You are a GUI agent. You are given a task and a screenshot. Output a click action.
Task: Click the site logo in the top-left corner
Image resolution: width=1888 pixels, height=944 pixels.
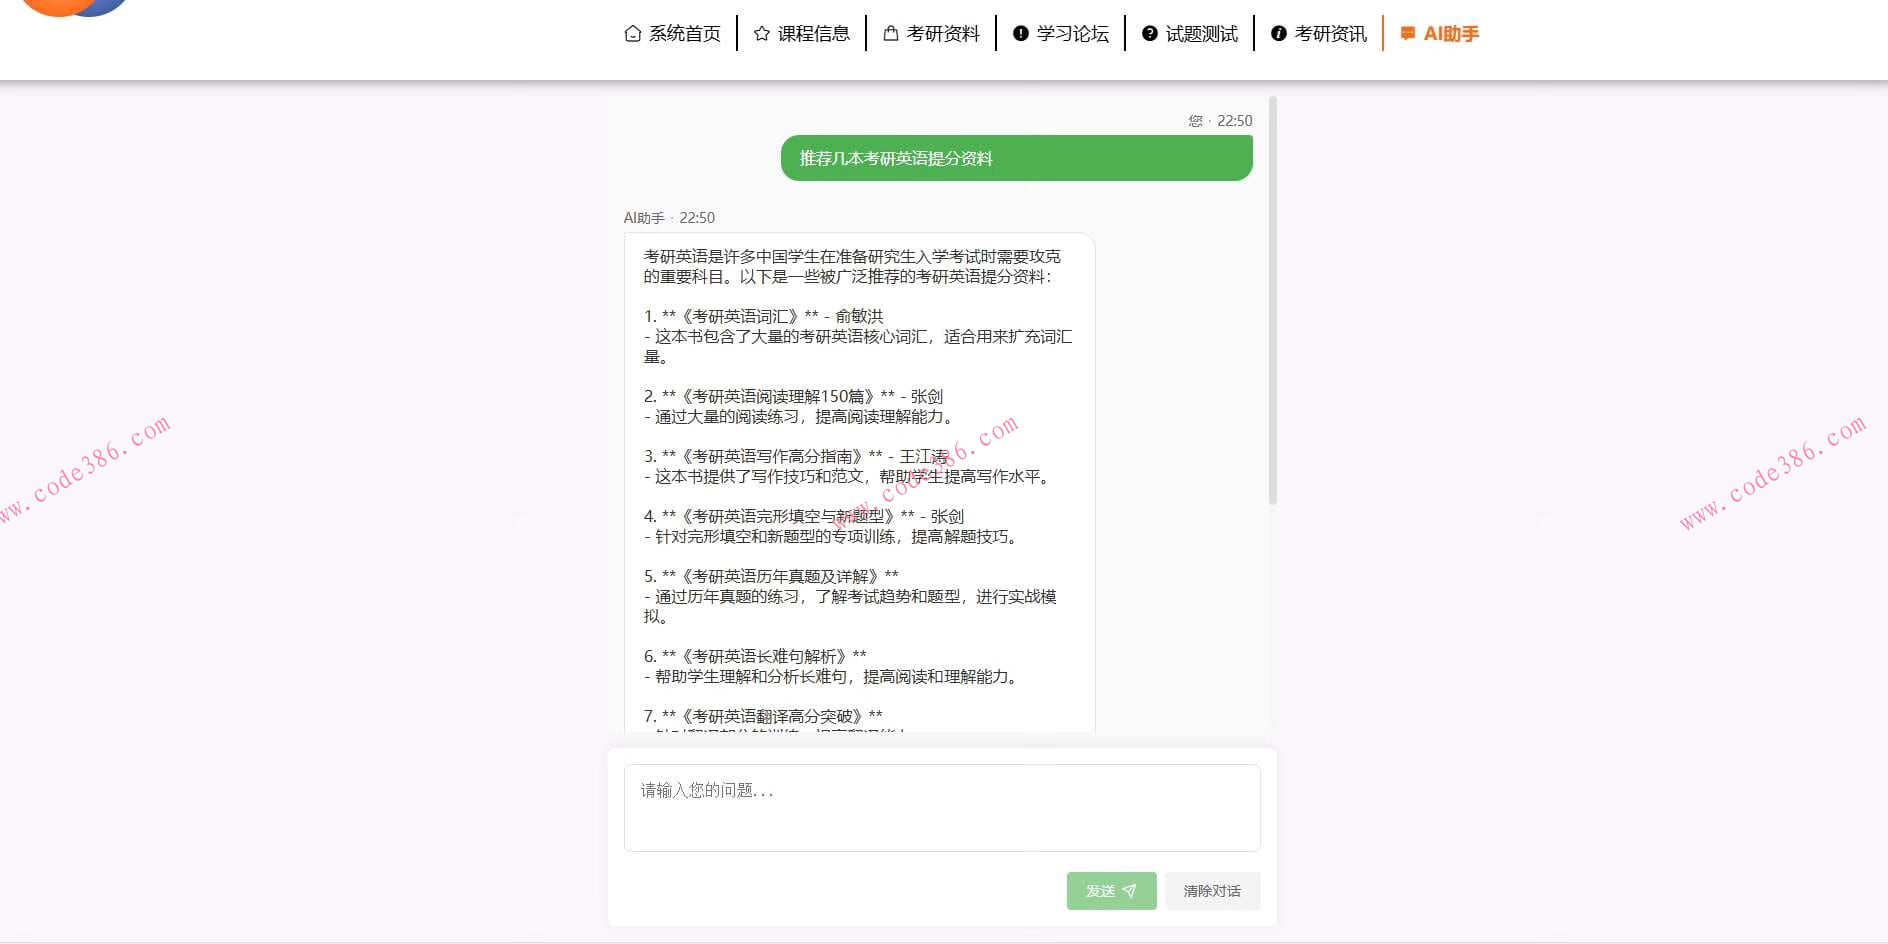pyautogui.click(x=70, y=10)
